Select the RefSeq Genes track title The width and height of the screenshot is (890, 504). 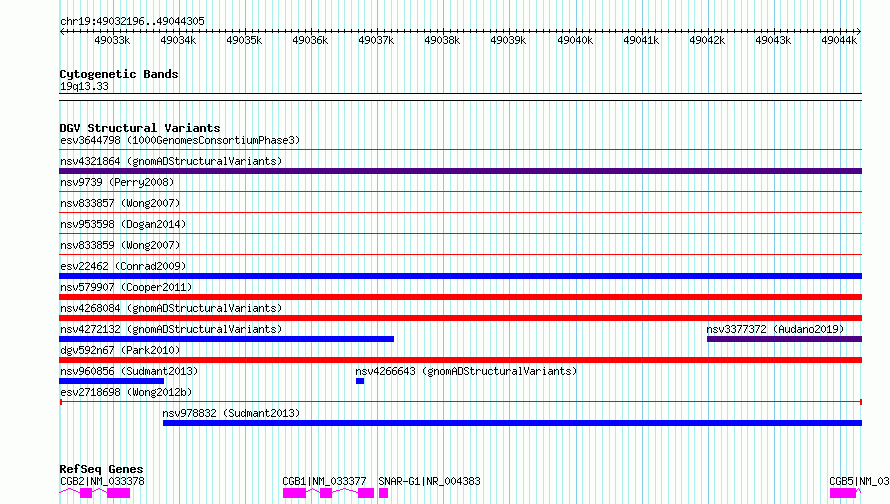pyautogui.click(x=101, y=469)
